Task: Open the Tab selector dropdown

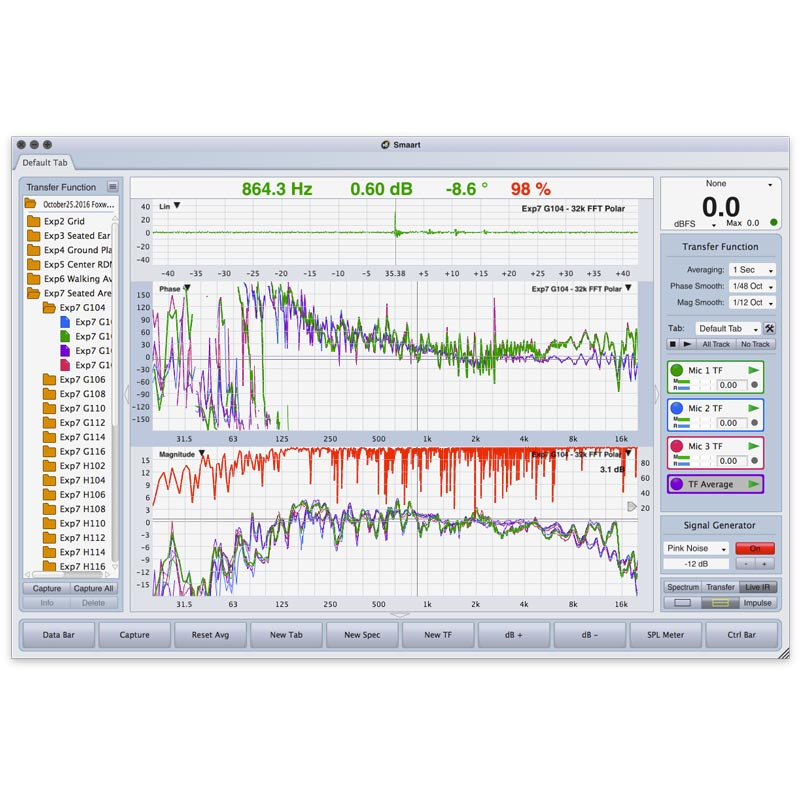Action: (x=728, y=329)
